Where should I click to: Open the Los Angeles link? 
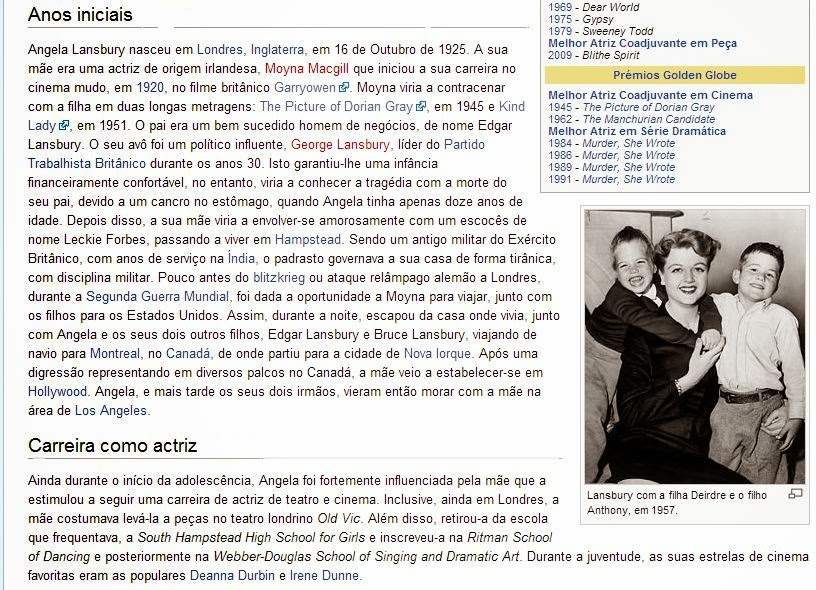pos(111,411)
